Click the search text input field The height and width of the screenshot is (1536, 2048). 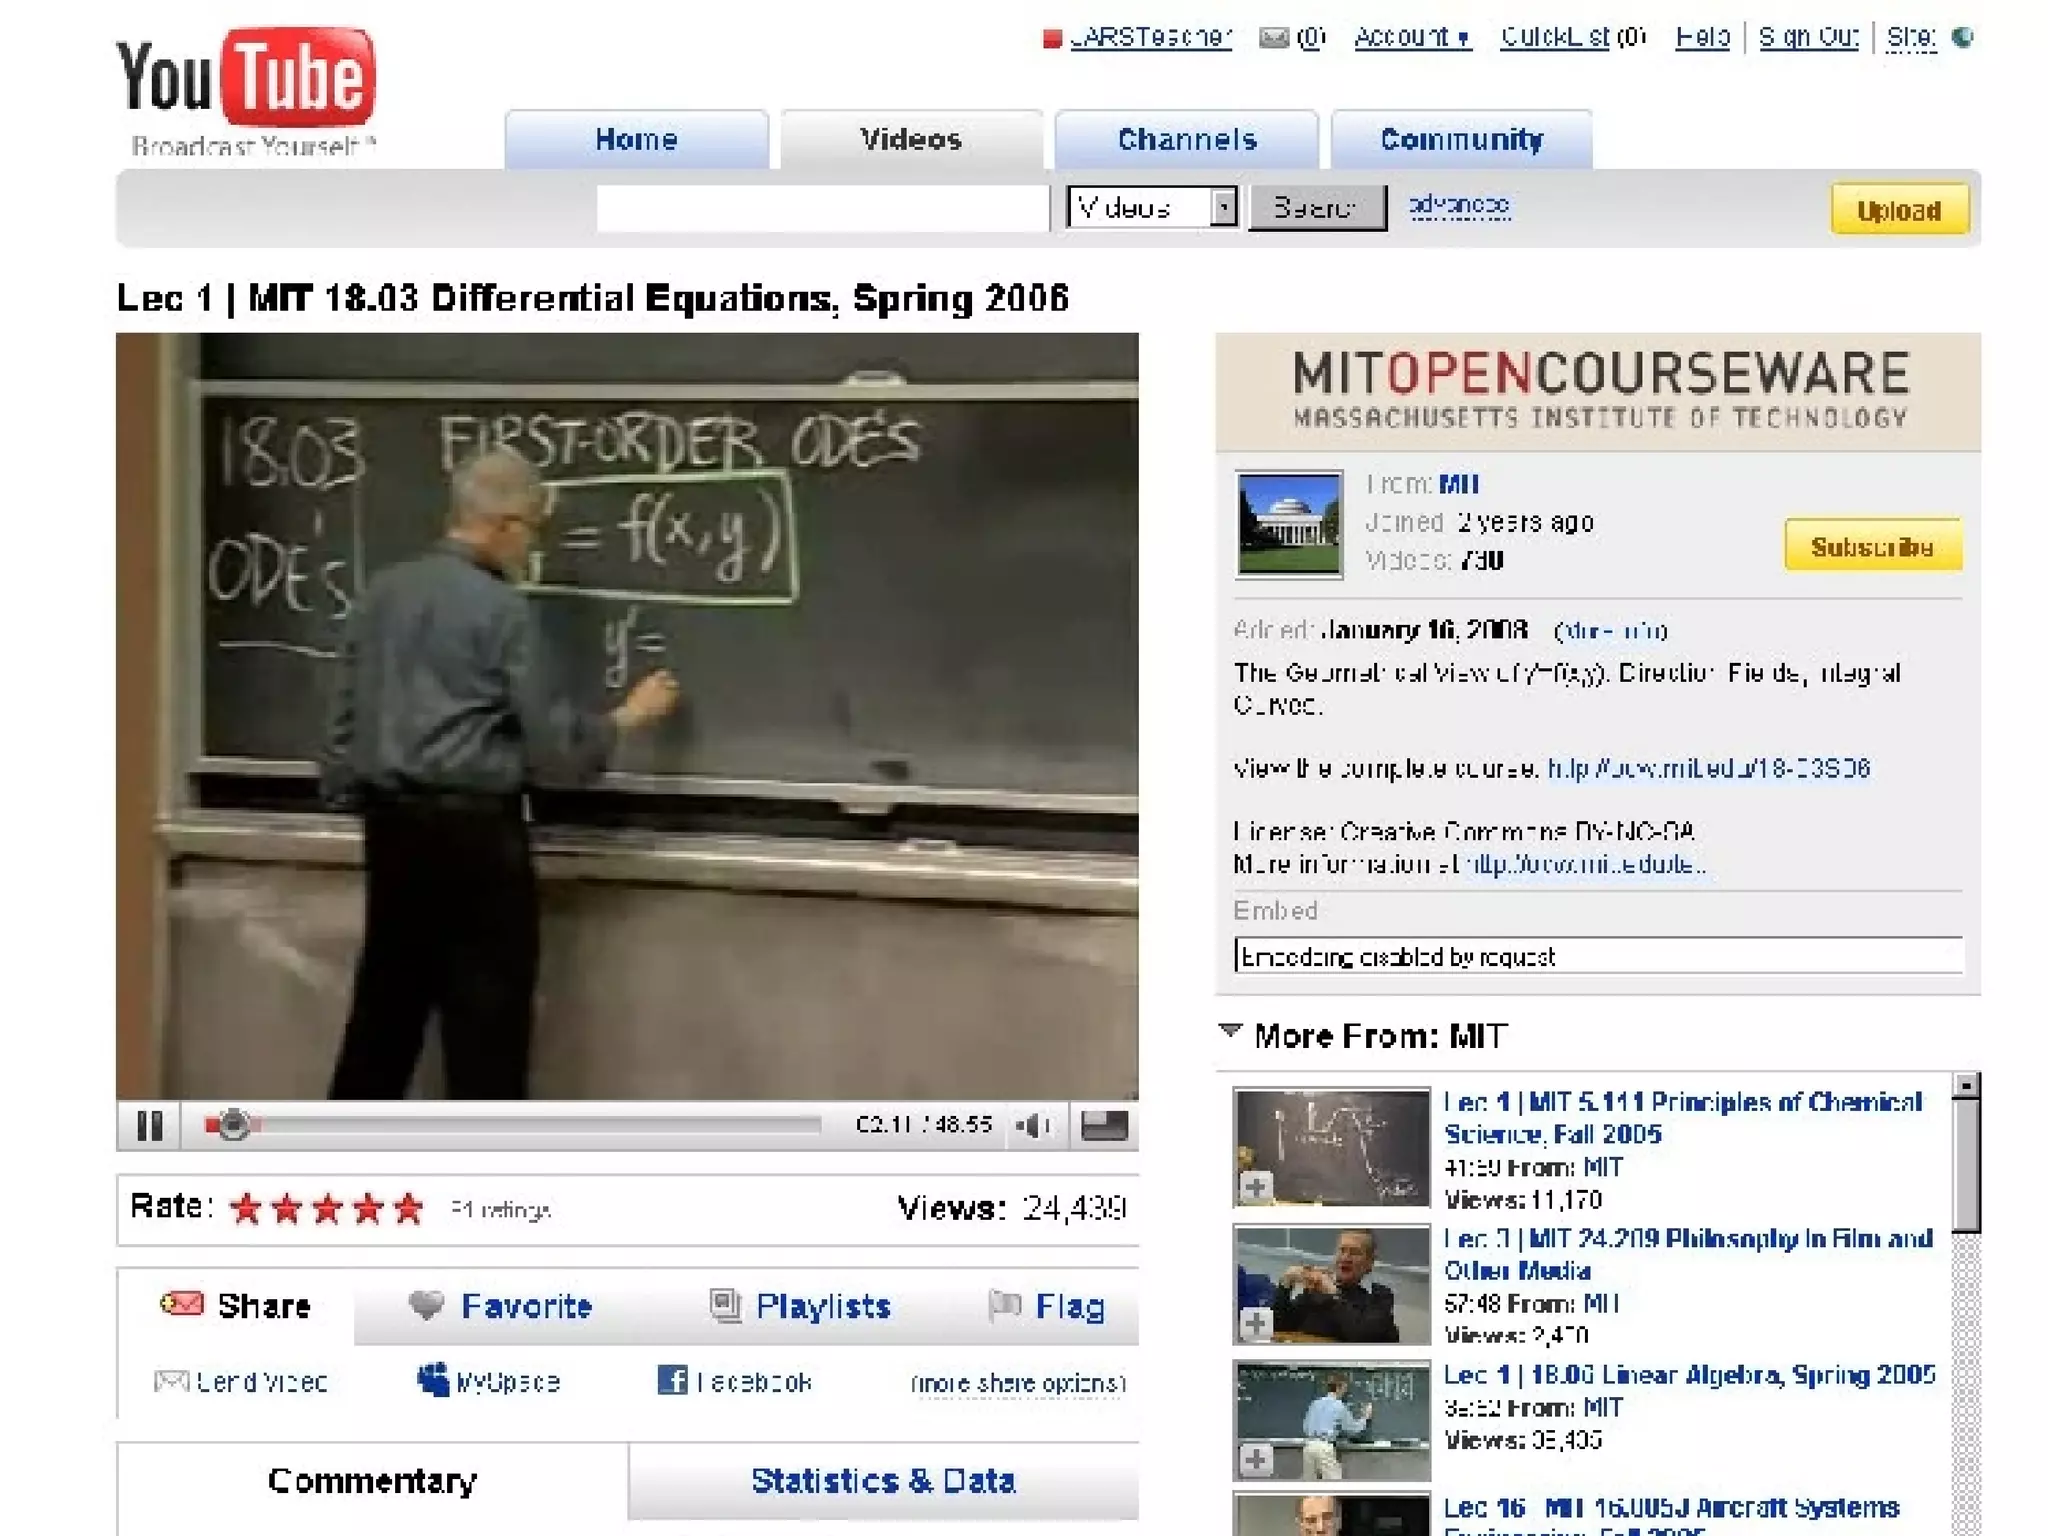[x=822, y=208]
